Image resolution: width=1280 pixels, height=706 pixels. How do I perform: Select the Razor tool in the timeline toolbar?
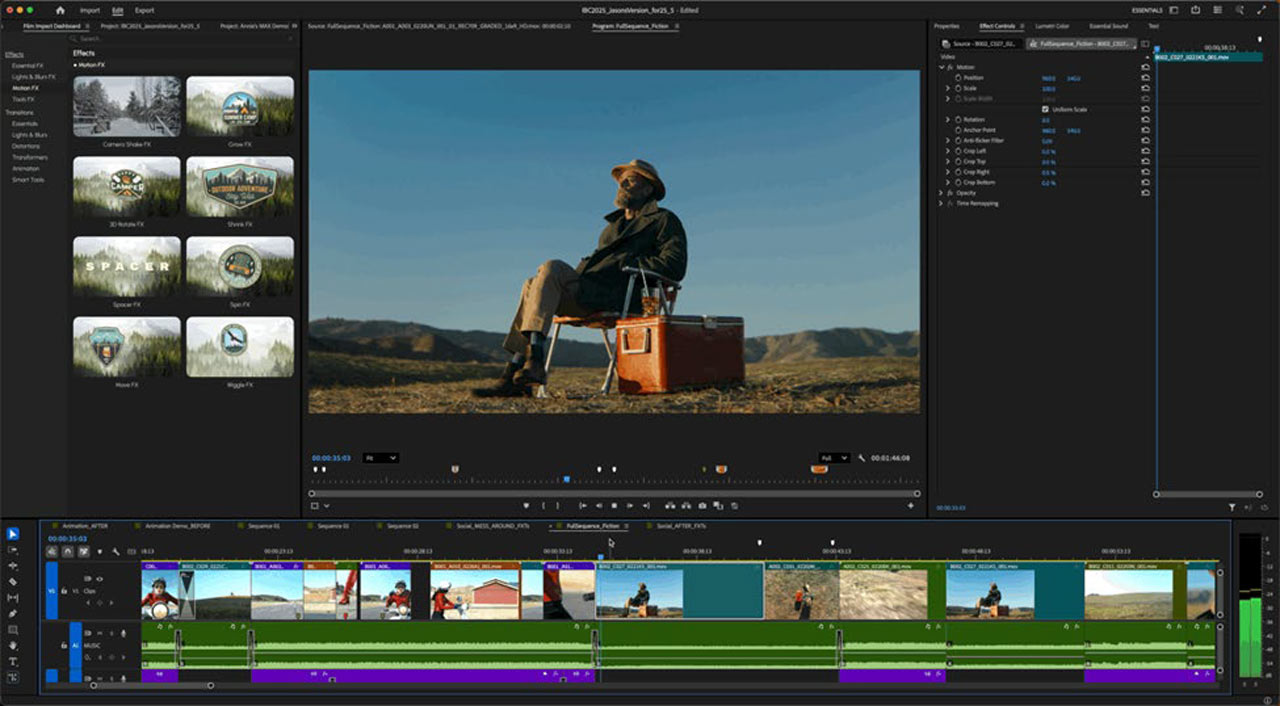13,579
